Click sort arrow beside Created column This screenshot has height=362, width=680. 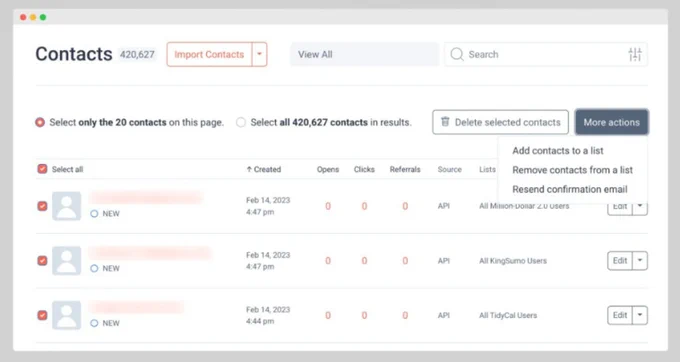point(249,169)
